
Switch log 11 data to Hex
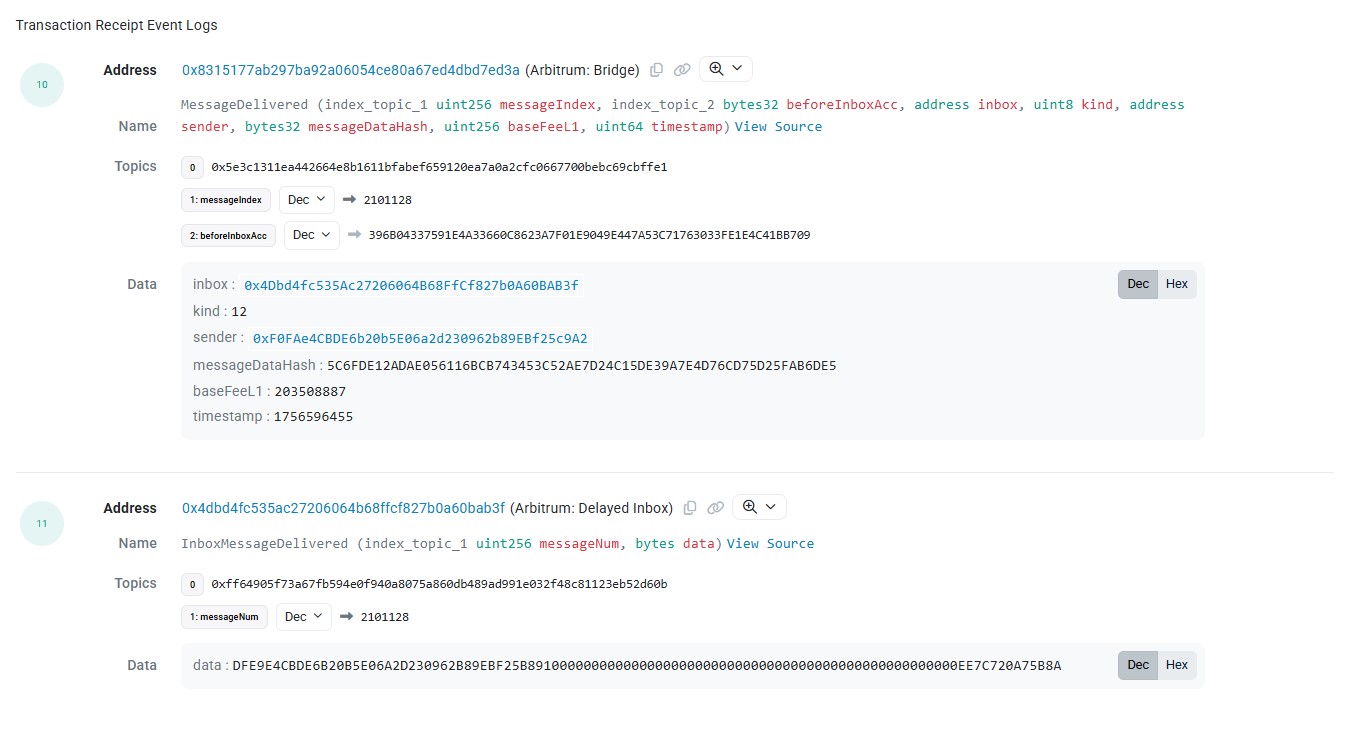[1177, 665]
